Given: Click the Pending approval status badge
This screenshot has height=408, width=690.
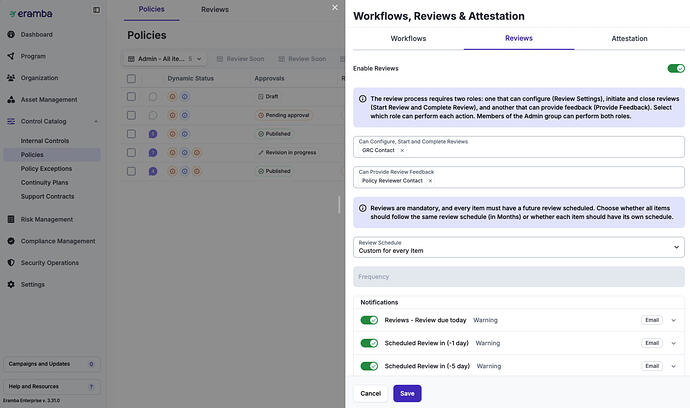Looking at the screenshot, I should [284, 115].
